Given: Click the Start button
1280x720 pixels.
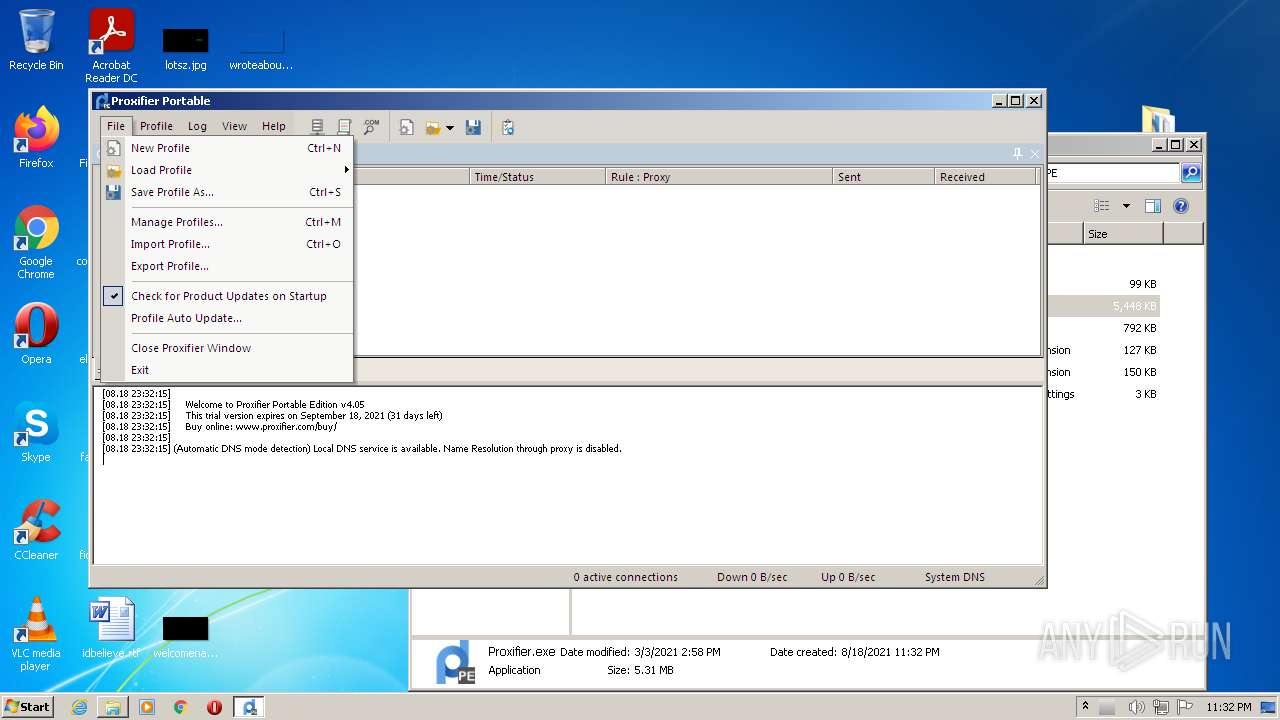Looking at the screenshot, I should 28,706.
